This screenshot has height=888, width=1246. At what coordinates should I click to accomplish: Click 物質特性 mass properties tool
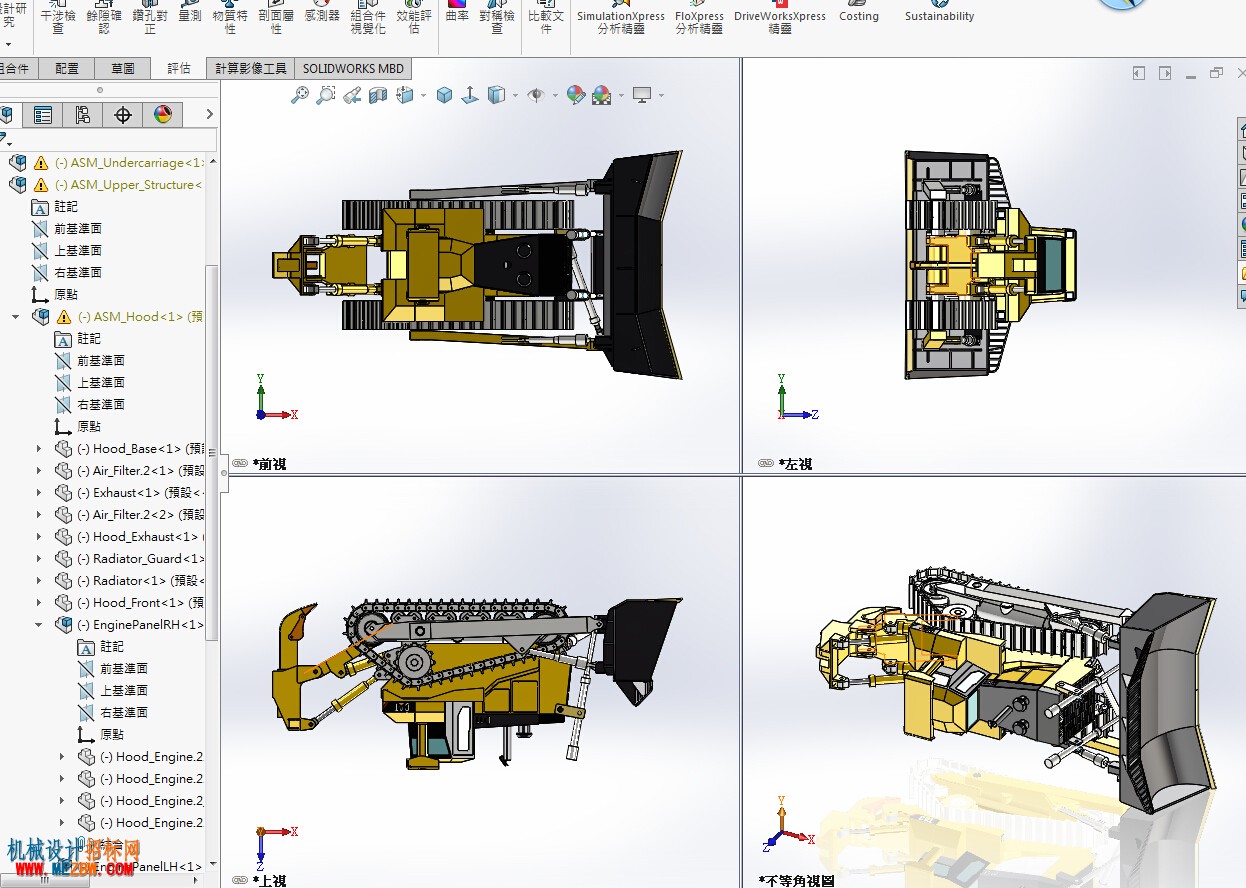[230, 17]
